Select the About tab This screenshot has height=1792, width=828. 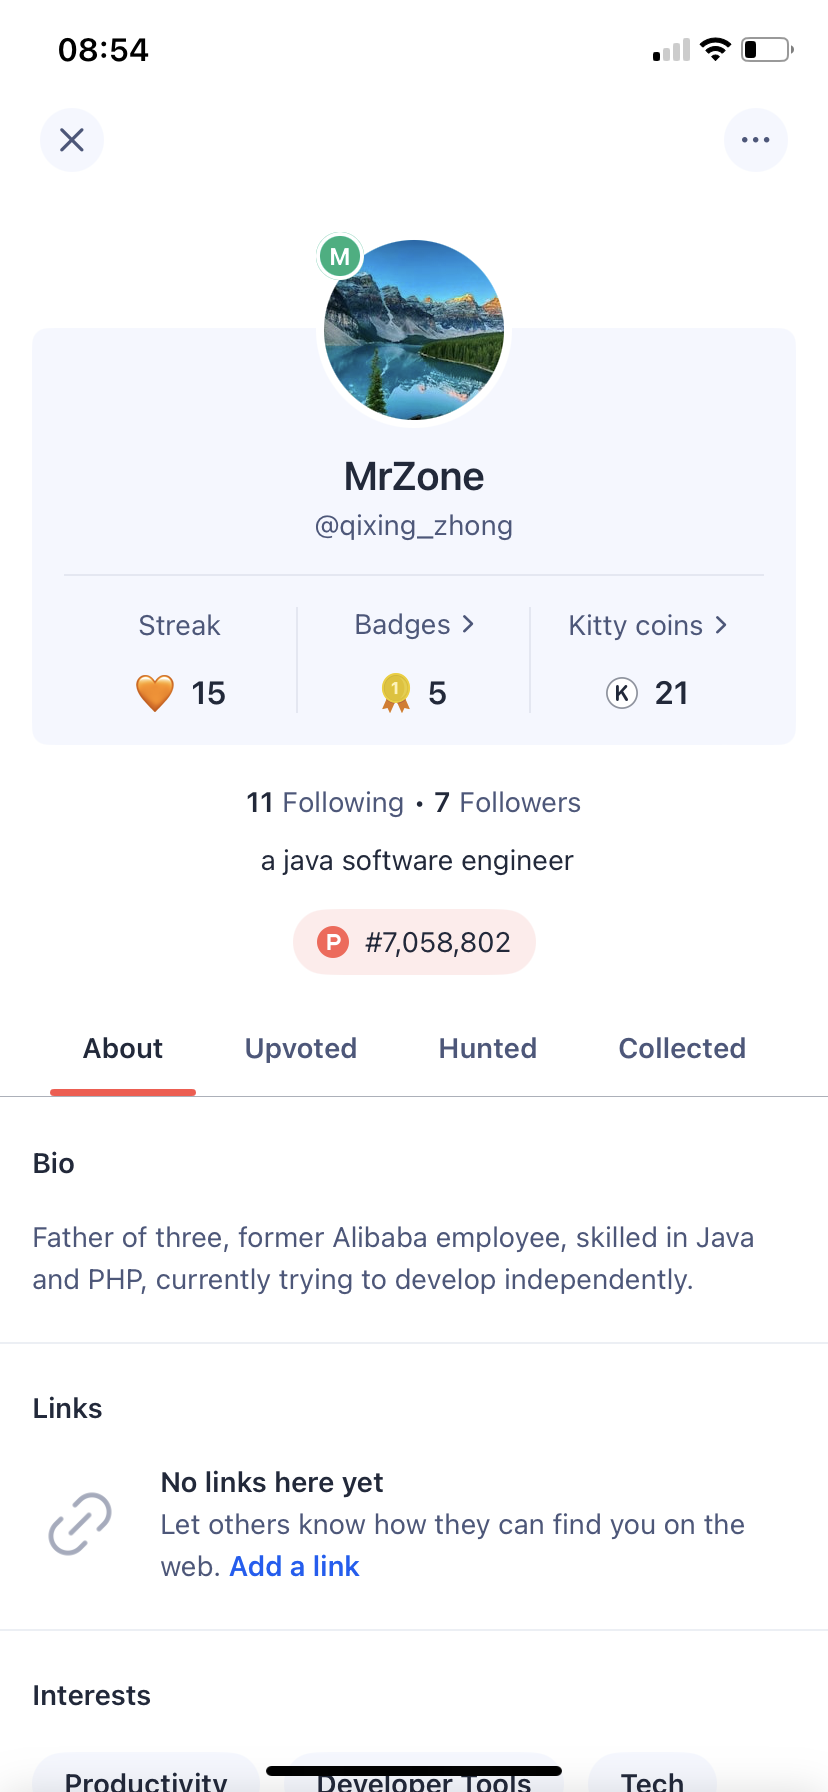(x=123, y=1048)
